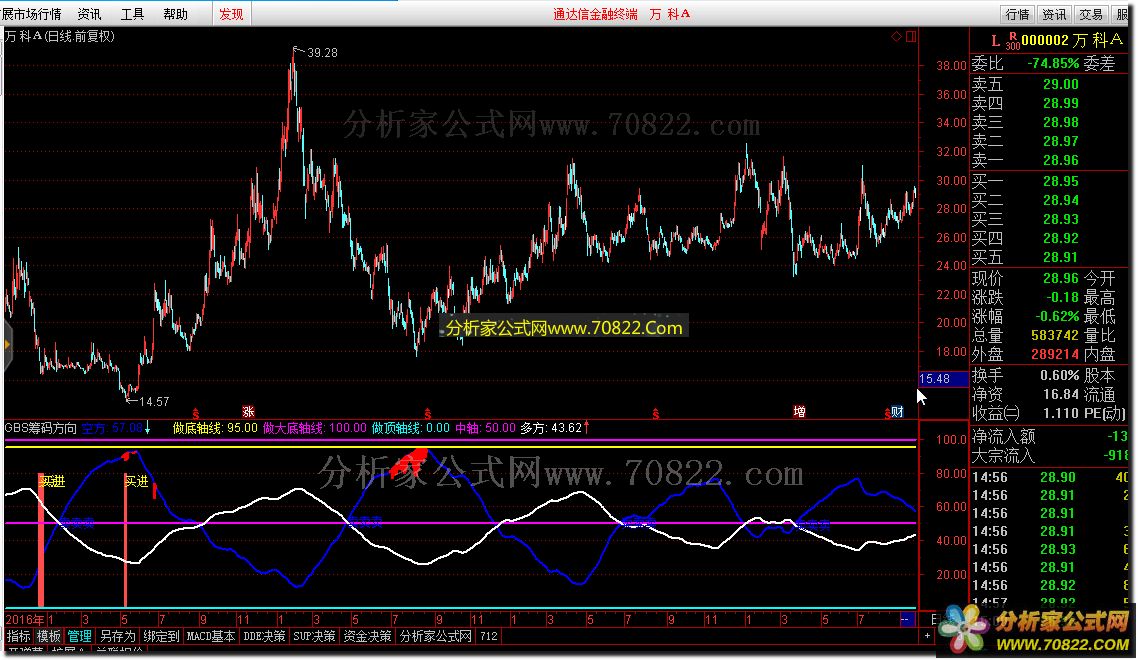The image size is (1138, 660).
Task: Click the 换手 value 0.60%
Action: click(x=1060, y=375)
